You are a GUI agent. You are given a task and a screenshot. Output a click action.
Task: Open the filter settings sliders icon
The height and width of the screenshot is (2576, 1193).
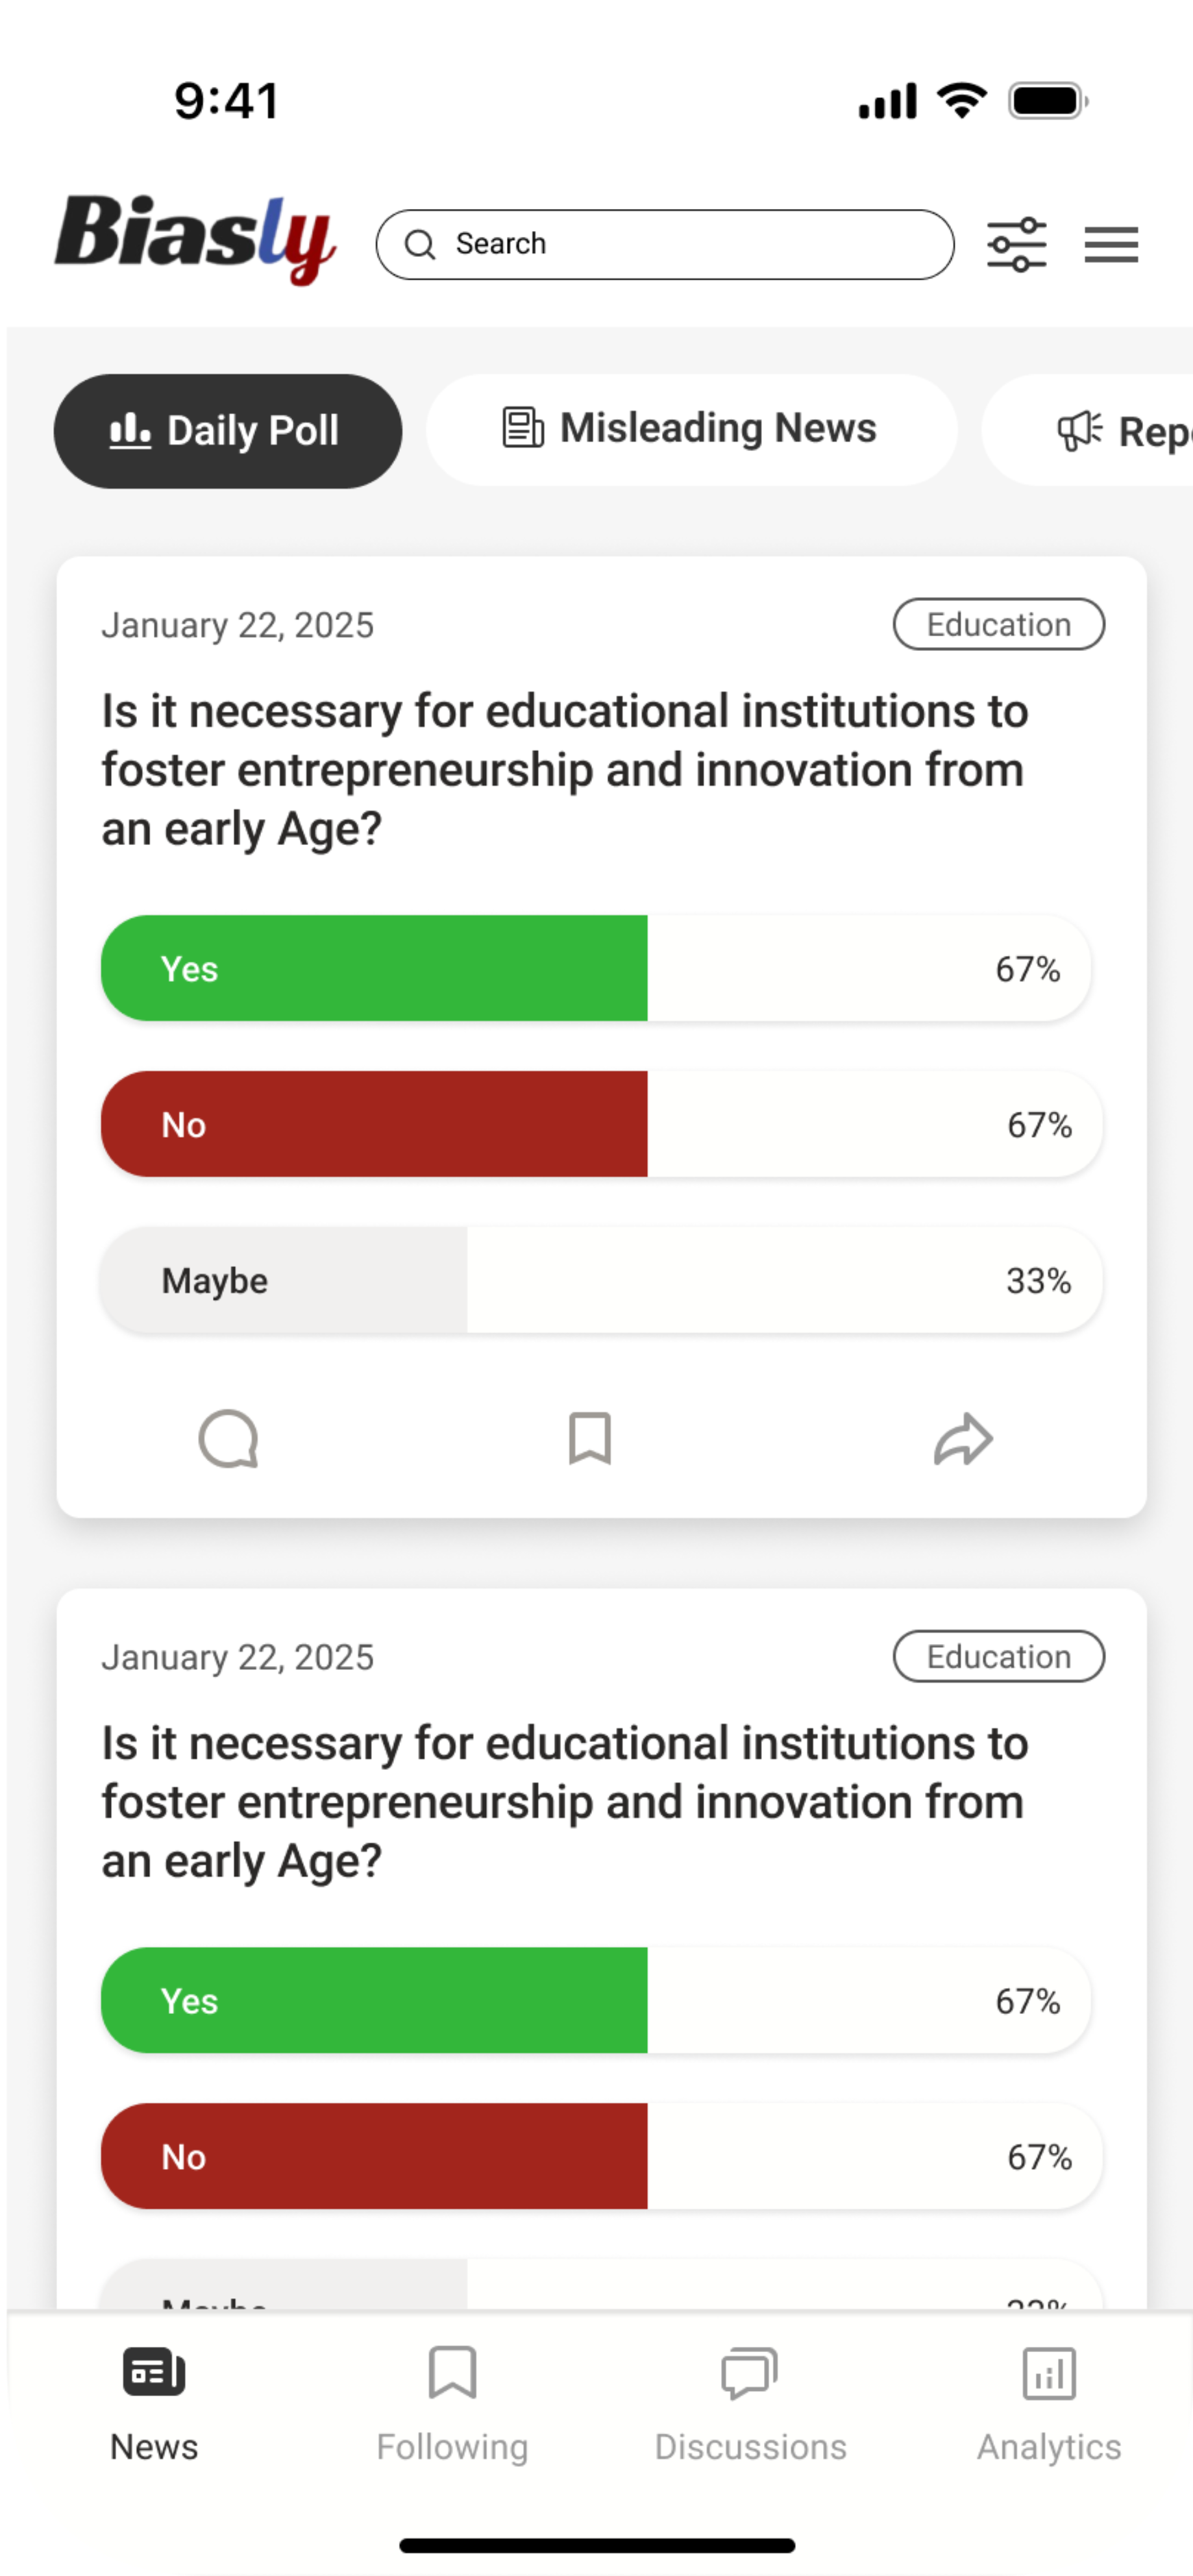tap(1016, 245)
